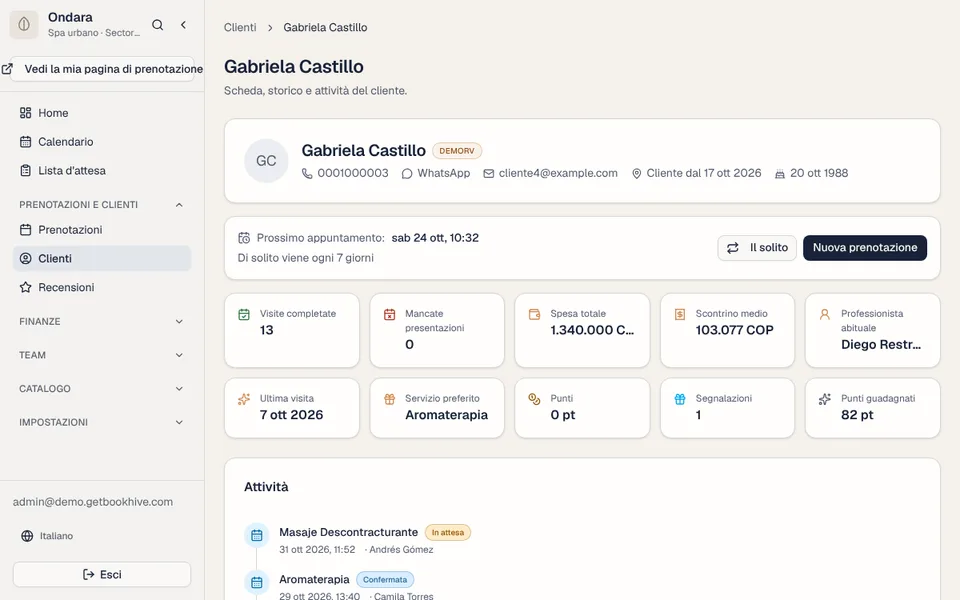The width and height of the screenshot is (960, 600).
Task: Click the 7 ott 2026 last visit date
Action: click(291, 414)
